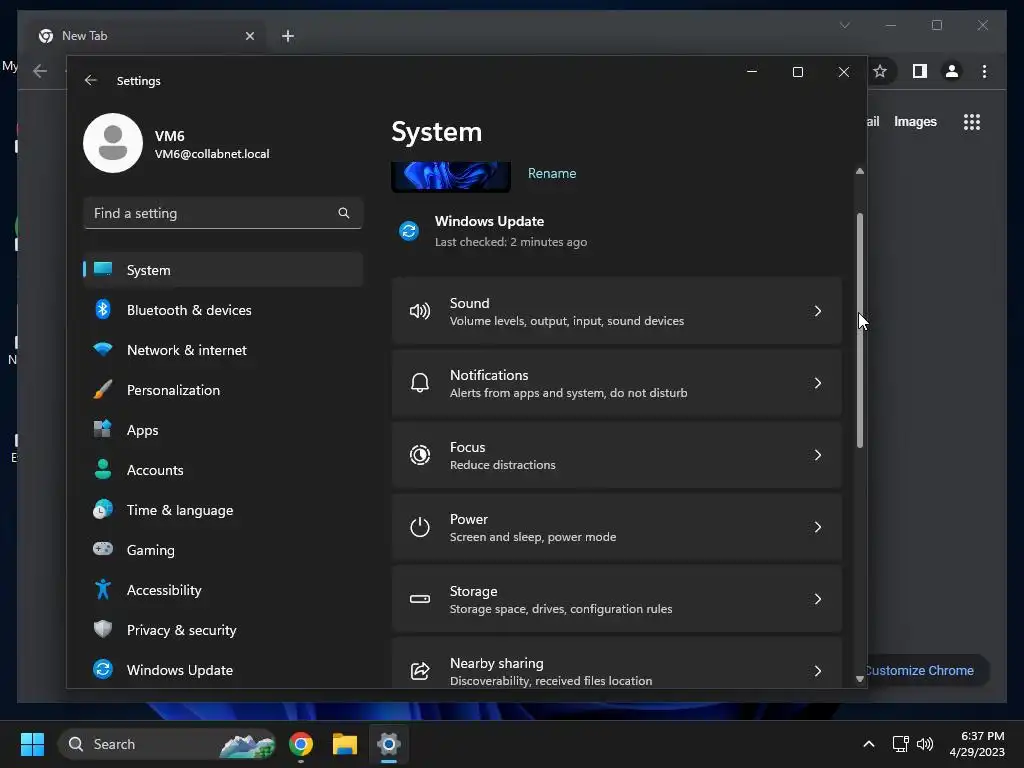The image size is (1024, 768).
Task: Go to Time & language
Action: pos(223,509)
